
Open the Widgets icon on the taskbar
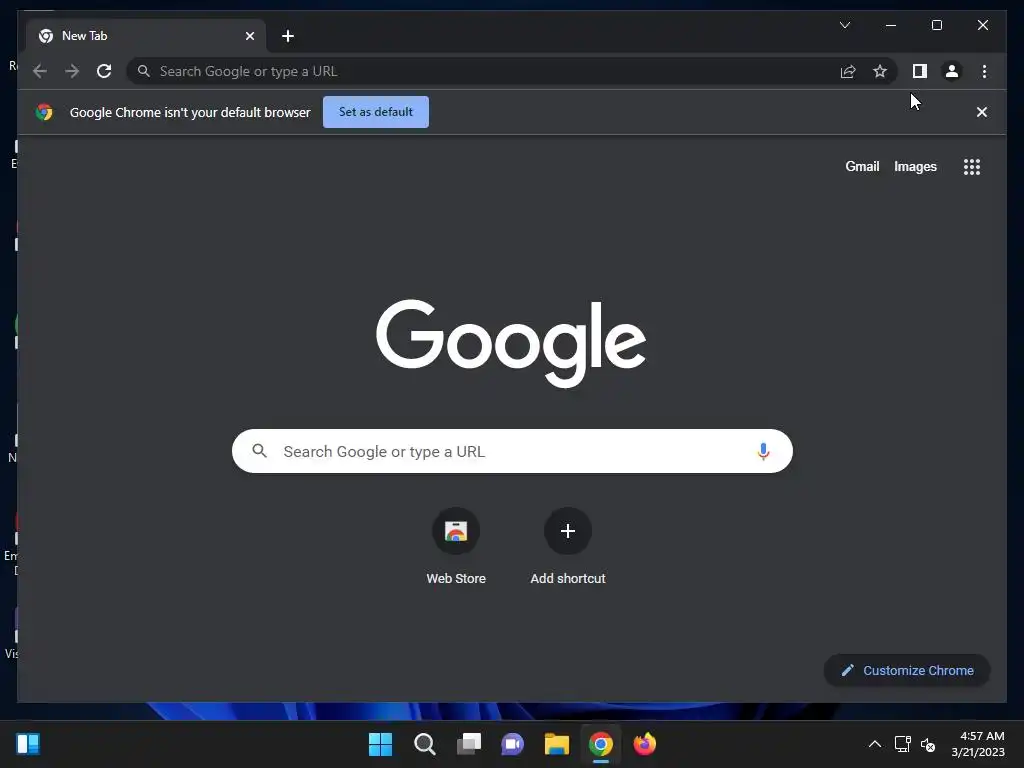point(28,744)
